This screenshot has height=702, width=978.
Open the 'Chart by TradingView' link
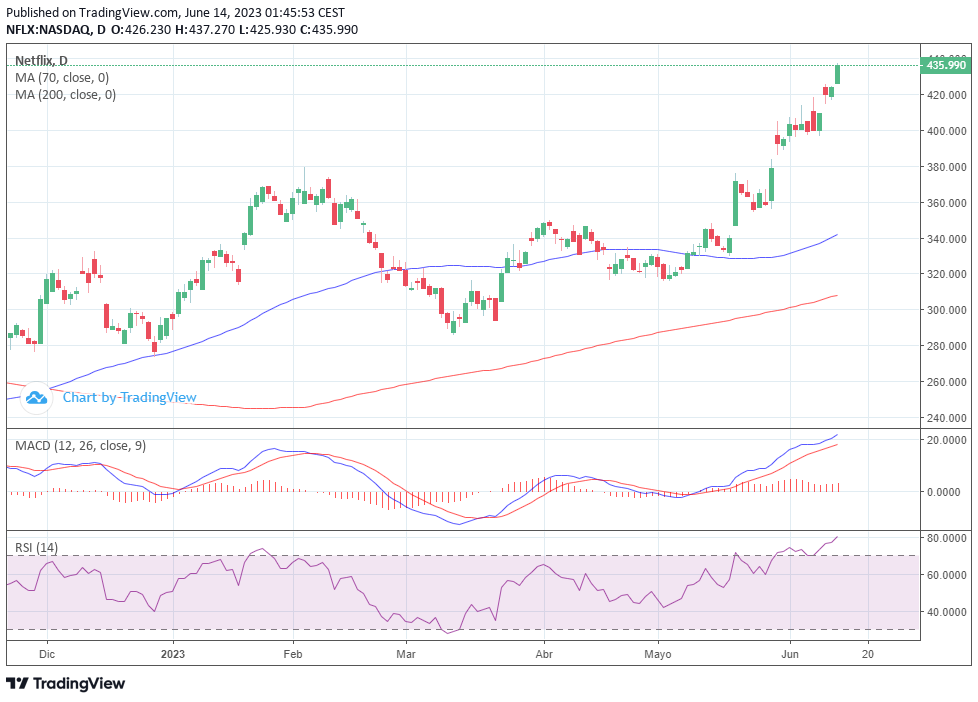[129, 397]
